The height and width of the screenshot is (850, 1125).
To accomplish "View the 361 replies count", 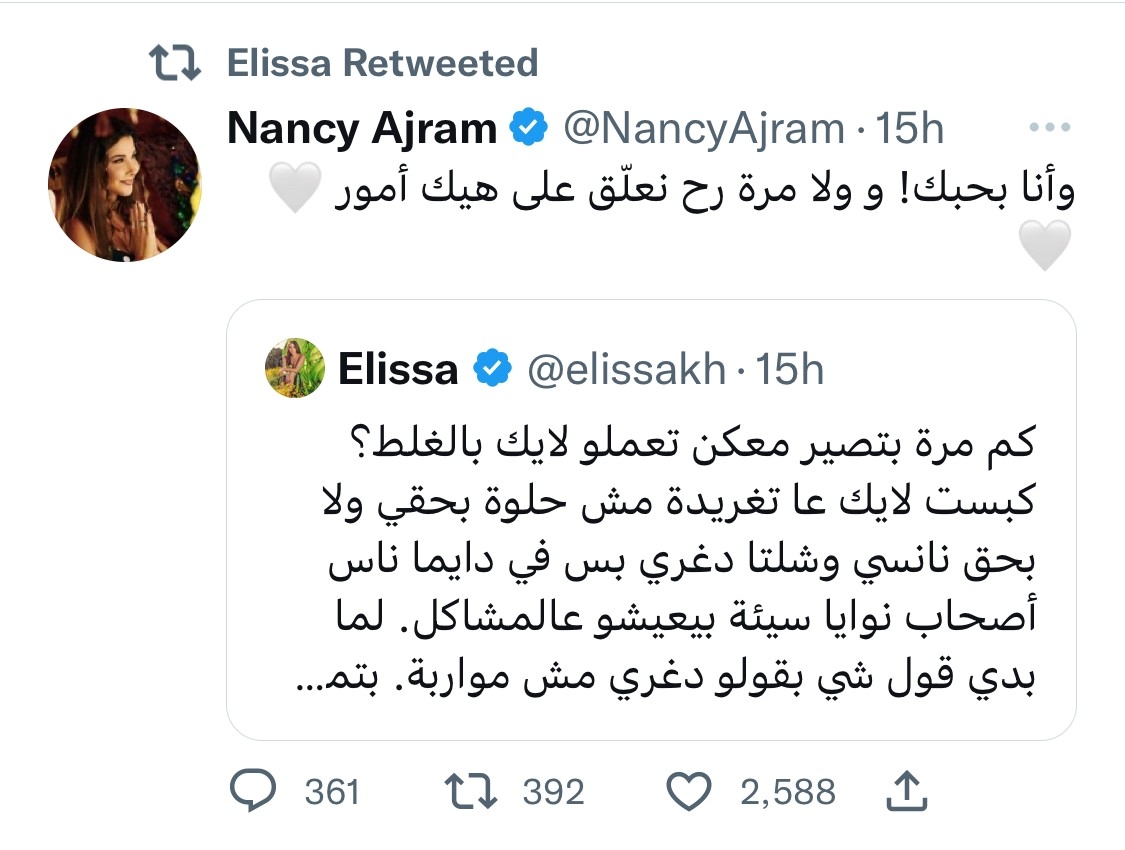I will pos(331,791).
